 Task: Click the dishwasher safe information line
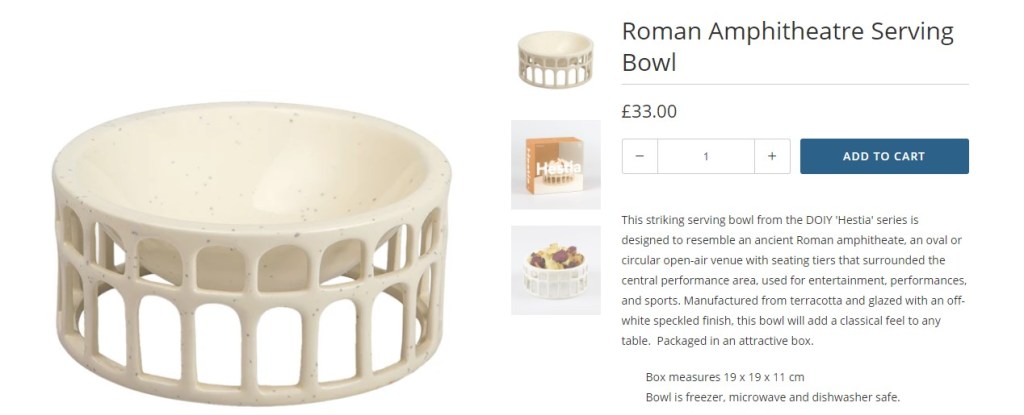772,397
